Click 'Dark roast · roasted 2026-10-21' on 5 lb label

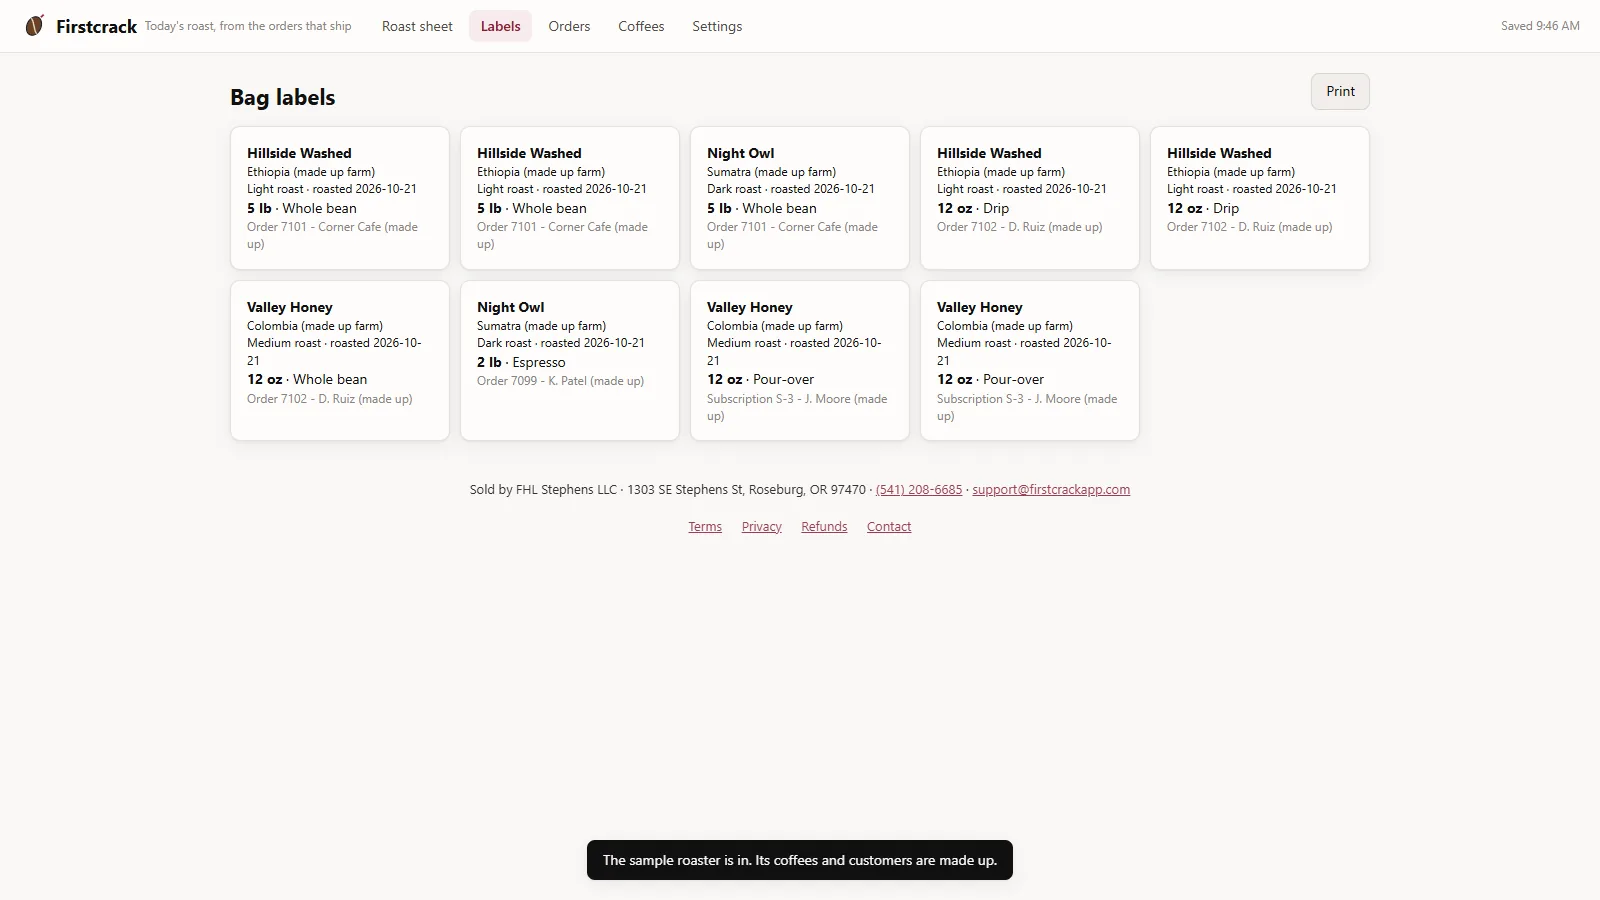790,189
